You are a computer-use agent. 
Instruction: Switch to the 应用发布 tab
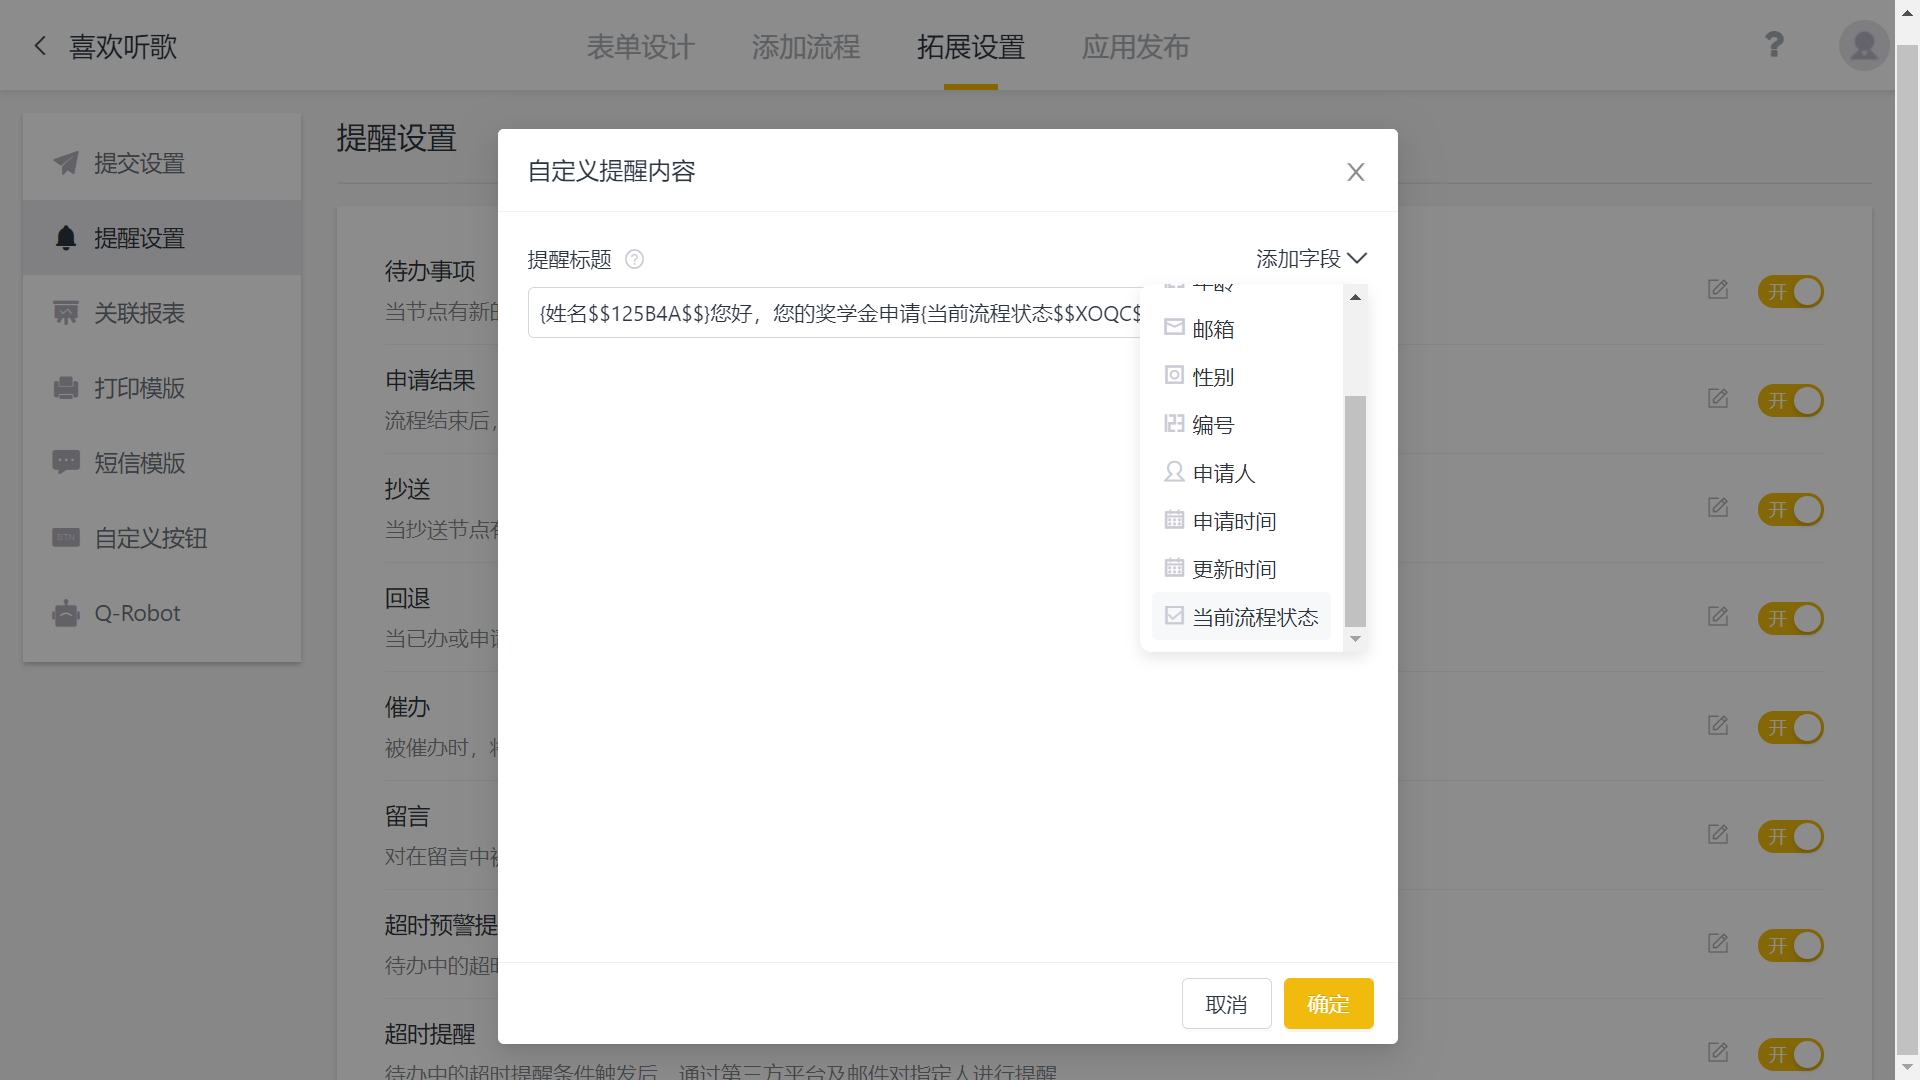tap(1136, 47)
